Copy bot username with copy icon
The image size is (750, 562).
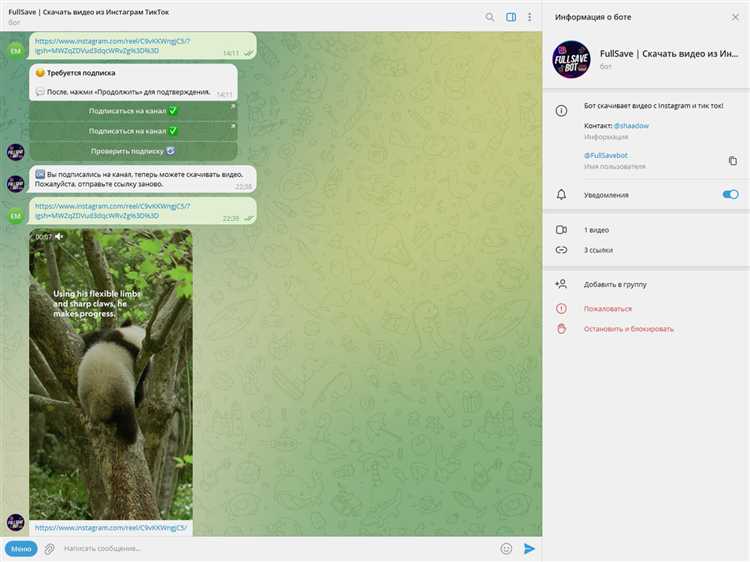(732, 161)
